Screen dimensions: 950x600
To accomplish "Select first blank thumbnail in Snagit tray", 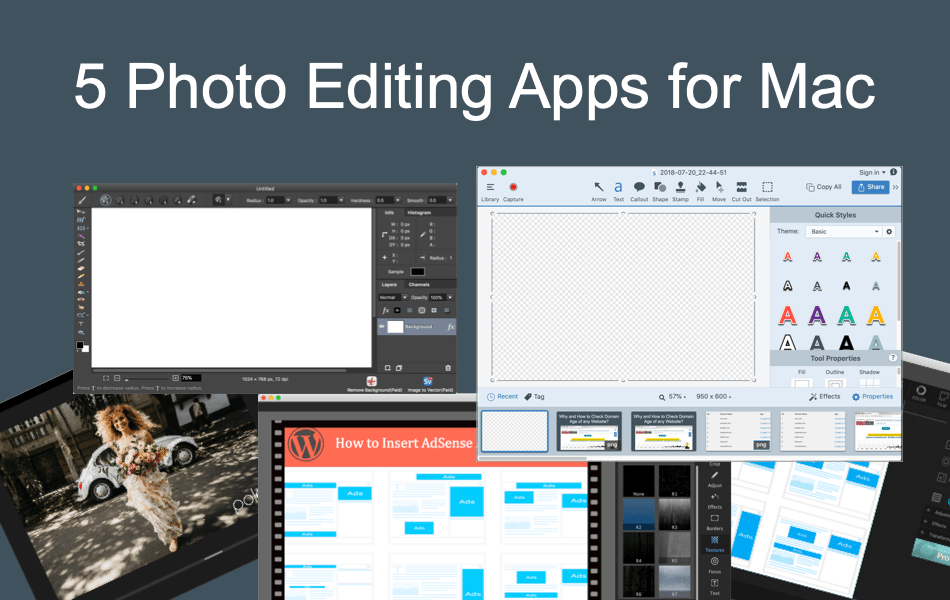I will pyautogui.click(x=514, y=431).
